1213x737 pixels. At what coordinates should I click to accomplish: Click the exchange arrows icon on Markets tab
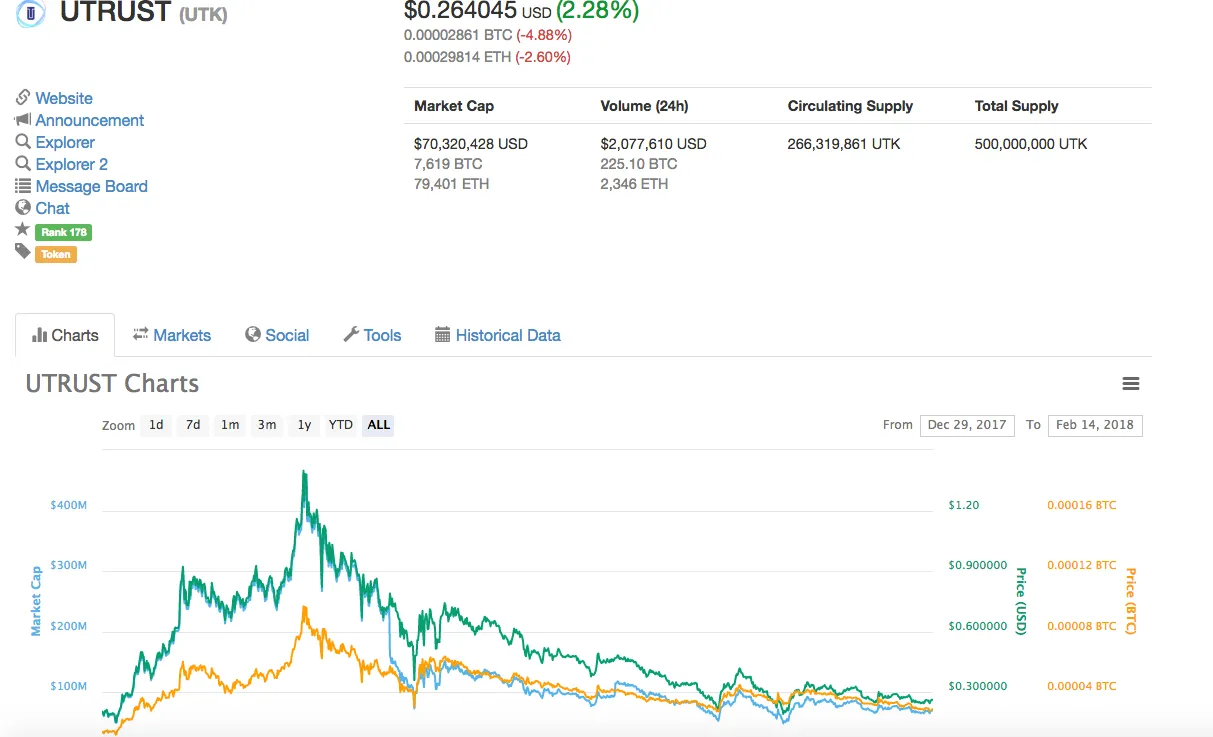(x=141, y=334)
